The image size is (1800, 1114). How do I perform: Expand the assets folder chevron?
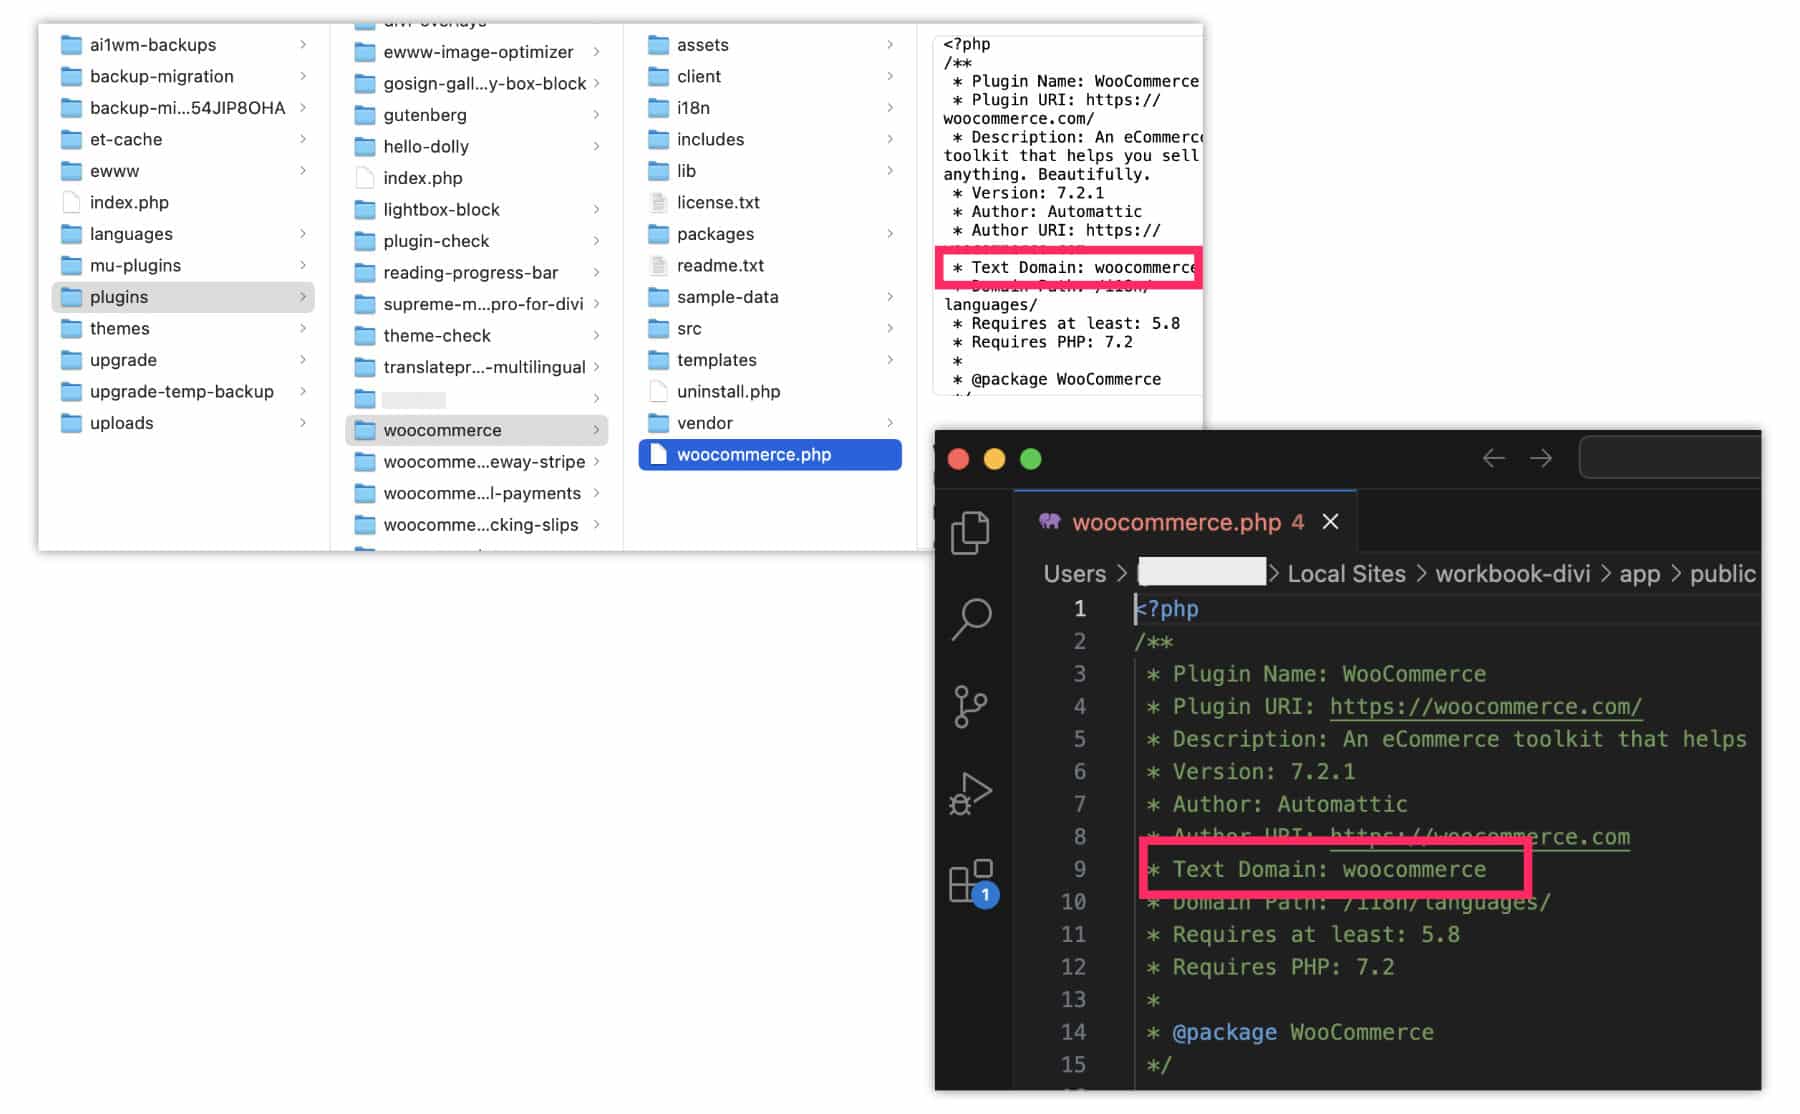coord(890,45)
